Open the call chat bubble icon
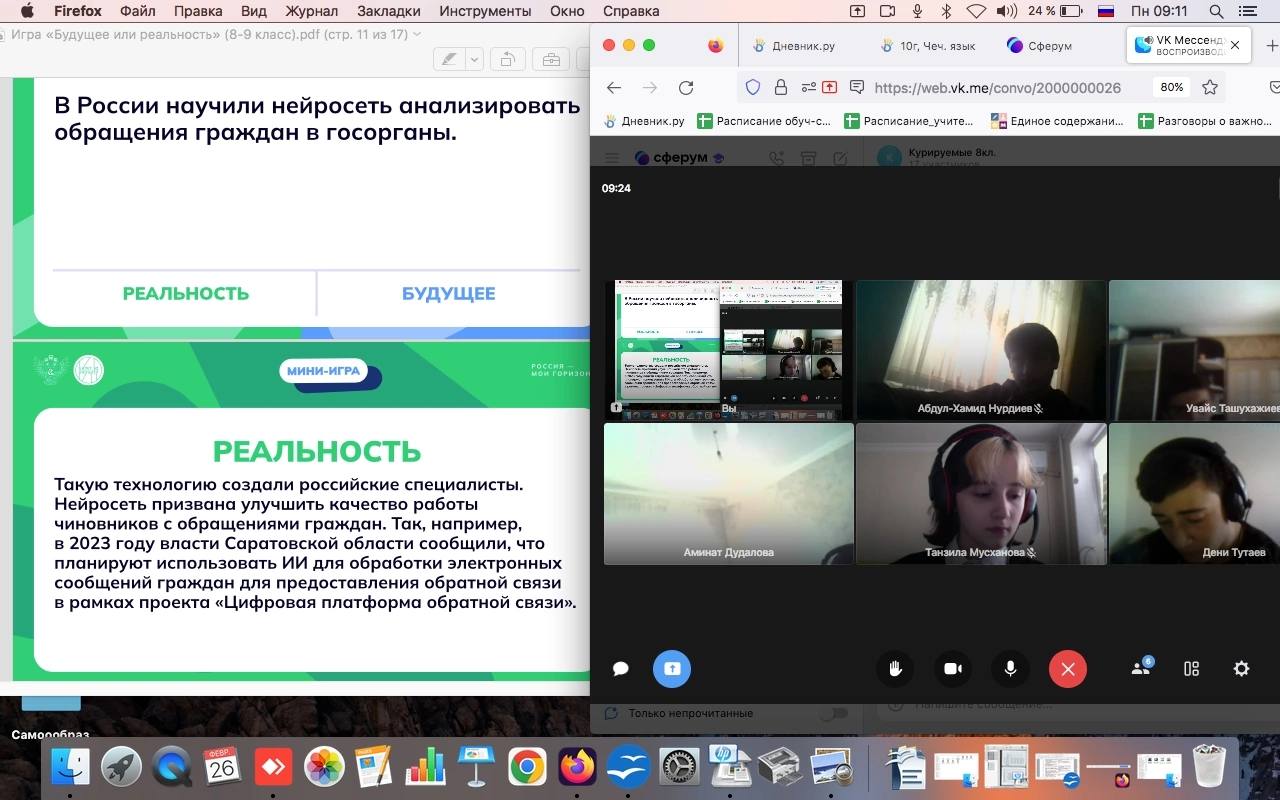Image resolution: width=1280 pixels, height=800 pixels. (x=620, y=669)
